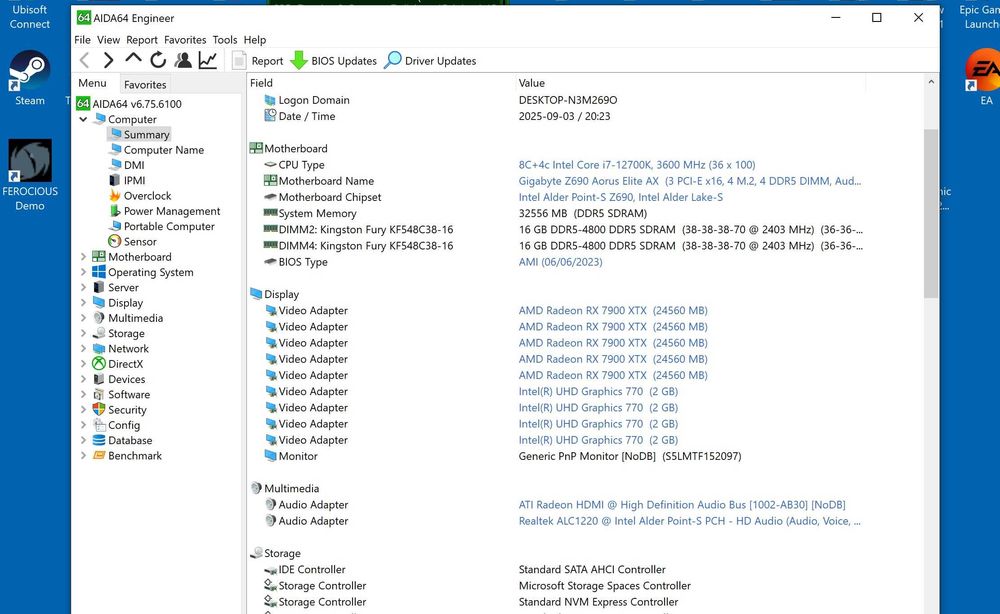Expand the Display tree node
The height and width of the screenshot is (614, 1000).
83,303
